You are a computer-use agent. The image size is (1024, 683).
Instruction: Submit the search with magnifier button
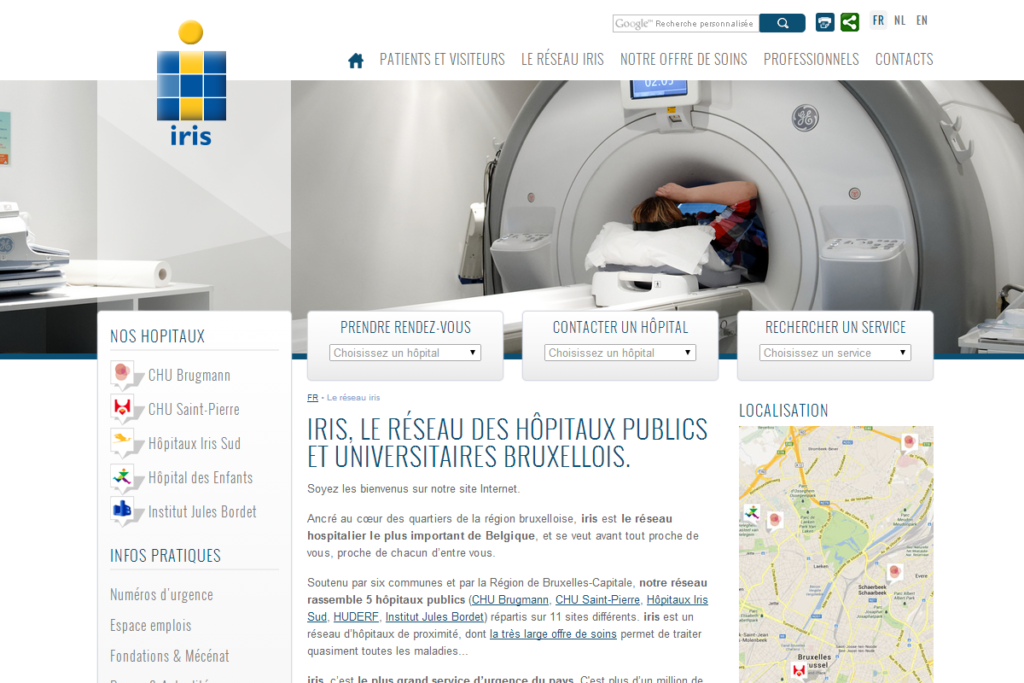click(x=782, y=24)
